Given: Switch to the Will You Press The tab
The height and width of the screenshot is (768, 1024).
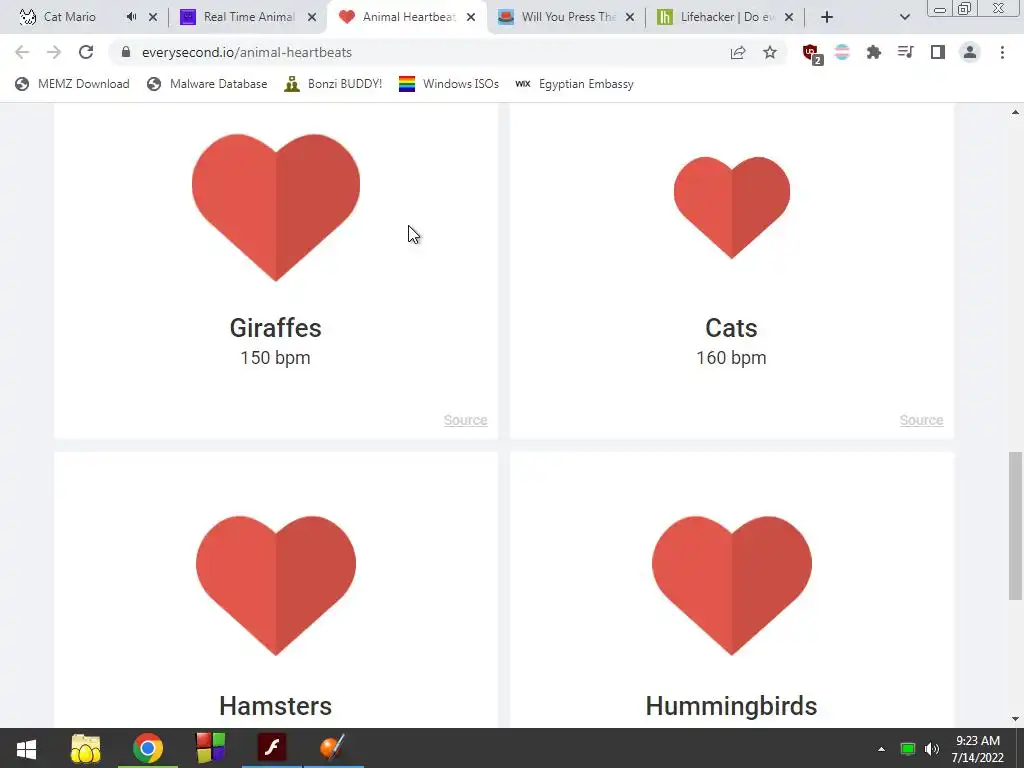Looking at the screenshot, I should [566, 17].
